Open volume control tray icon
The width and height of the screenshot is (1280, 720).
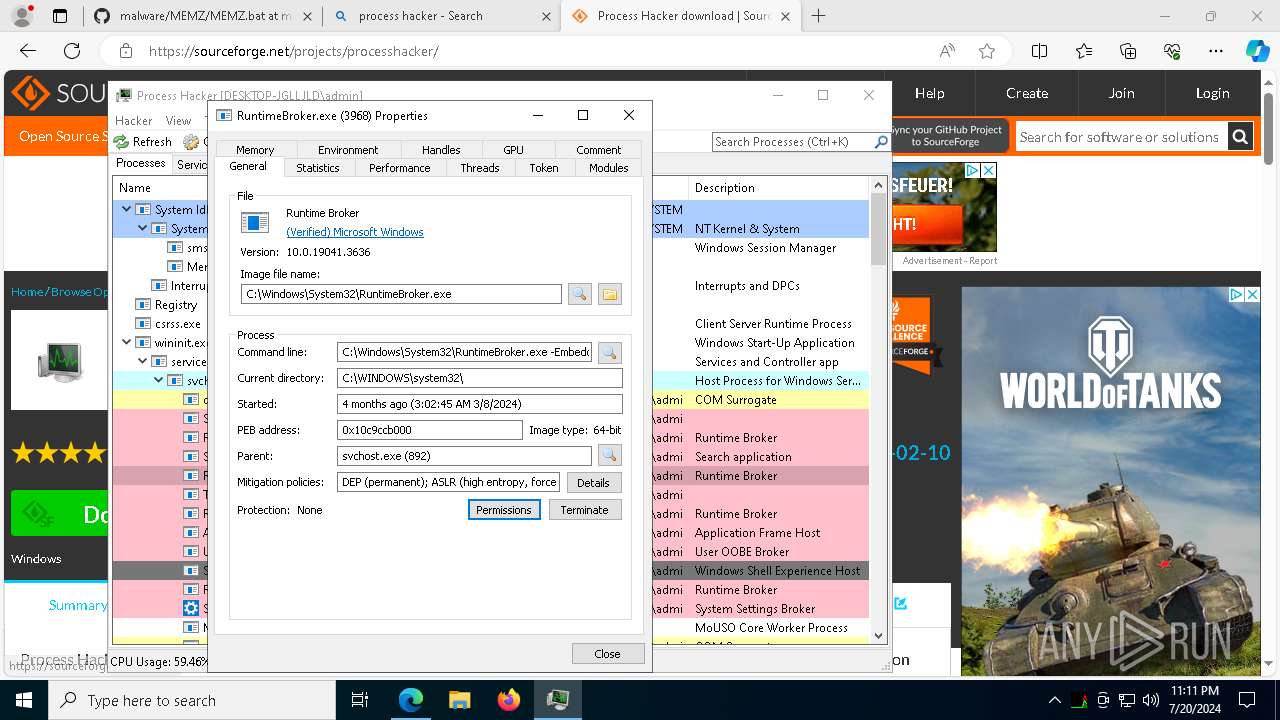click(1151, 700)
